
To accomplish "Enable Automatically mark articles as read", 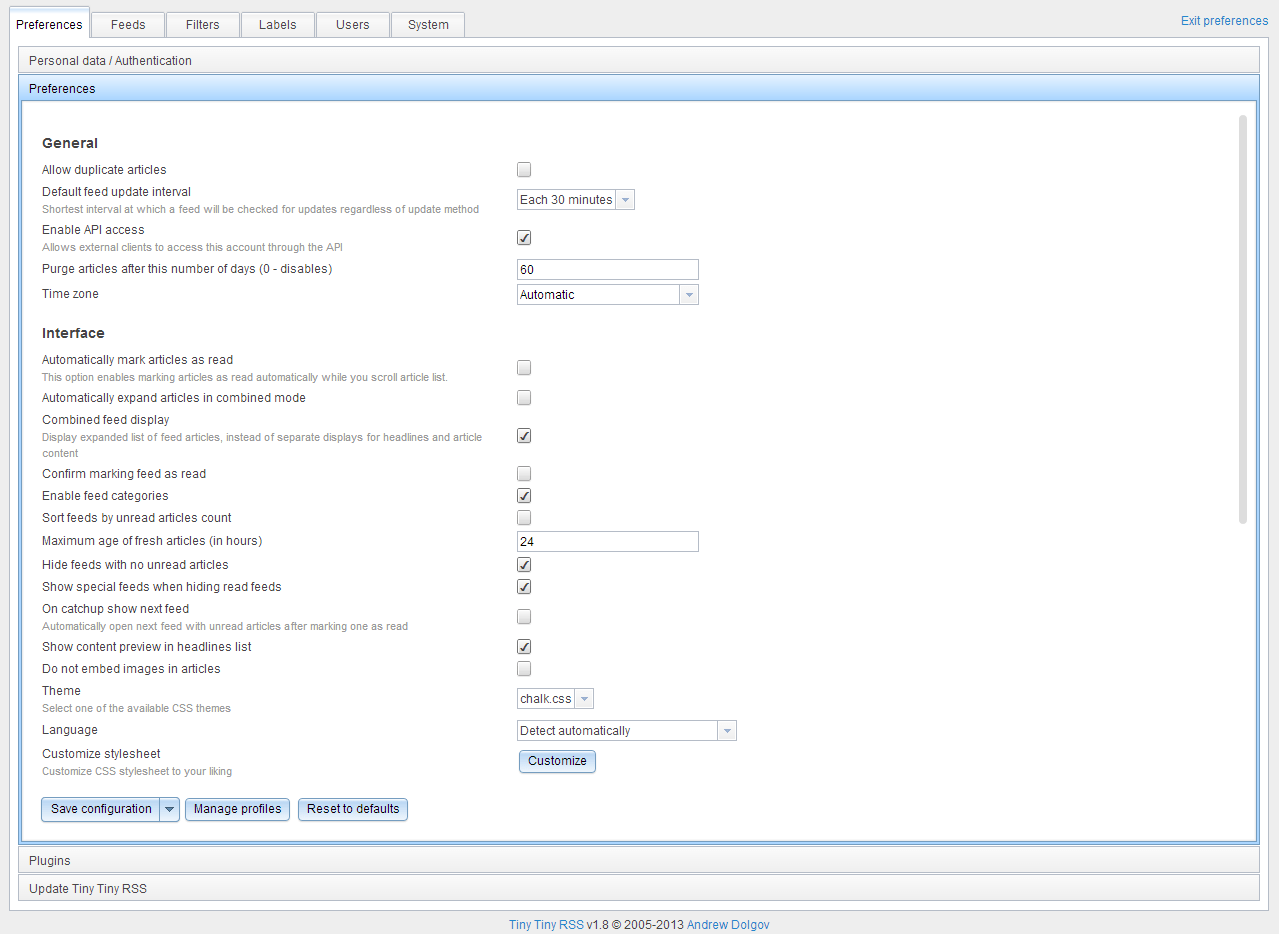I will point(523,367).
